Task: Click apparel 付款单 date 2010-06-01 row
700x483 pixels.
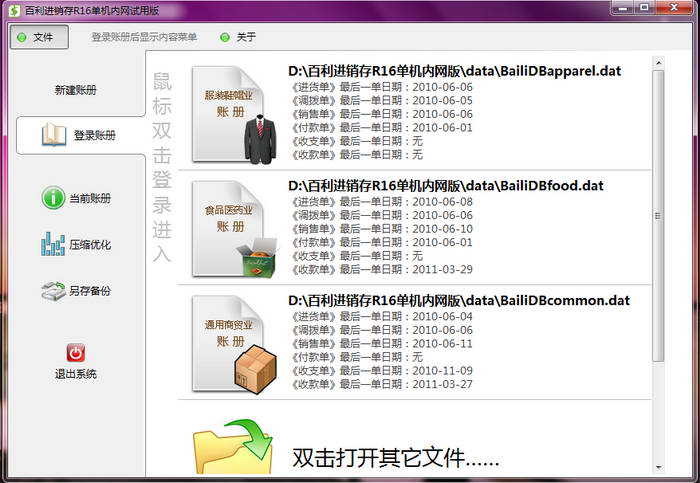Action: coord(381,128)
